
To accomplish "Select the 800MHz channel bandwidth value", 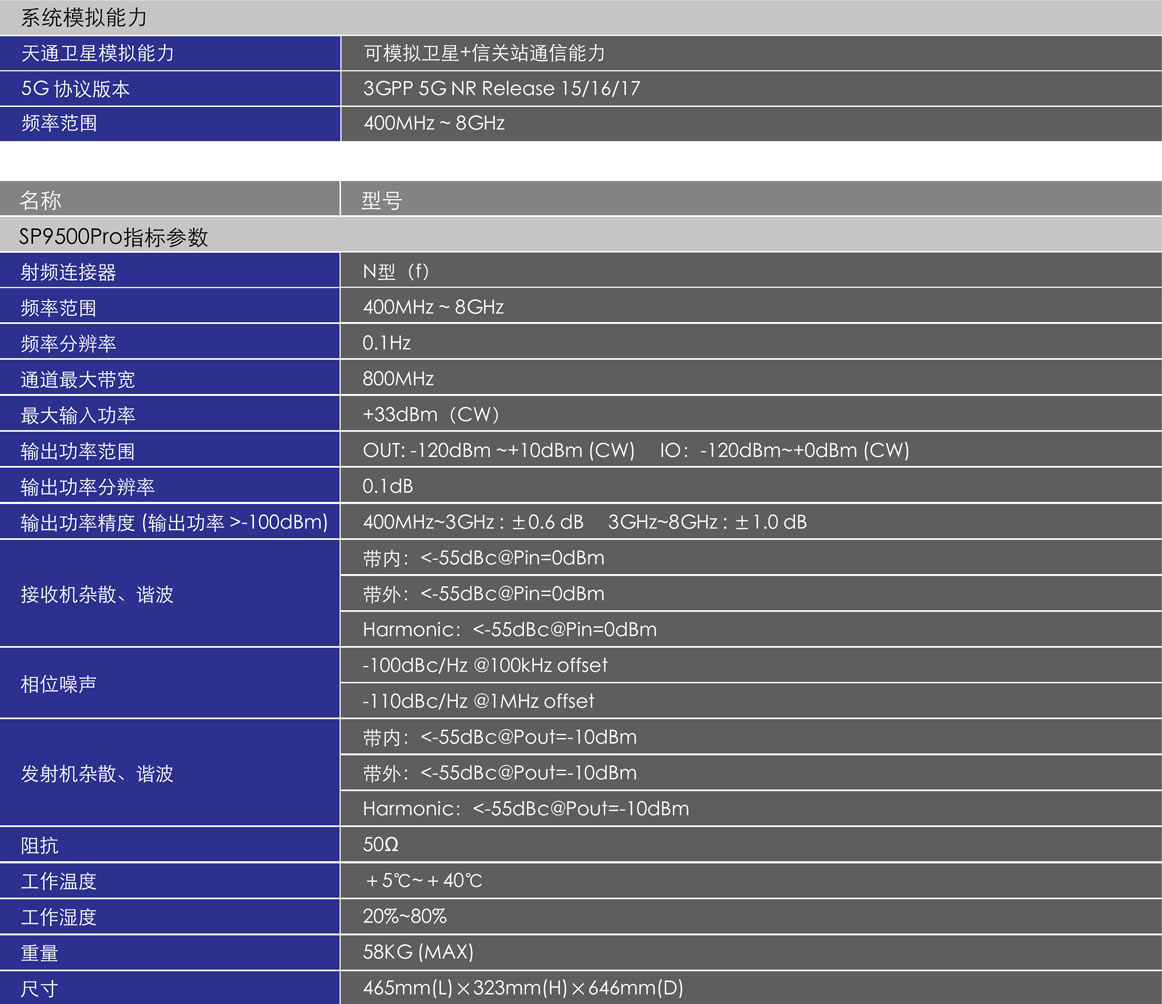I will tap(398, 379).
